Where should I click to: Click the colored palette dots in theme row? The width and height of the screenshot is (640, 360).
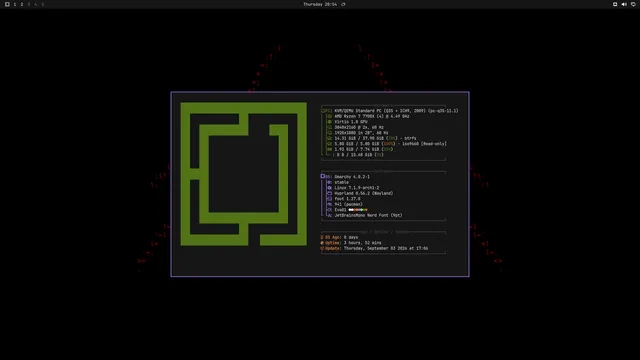358,210
